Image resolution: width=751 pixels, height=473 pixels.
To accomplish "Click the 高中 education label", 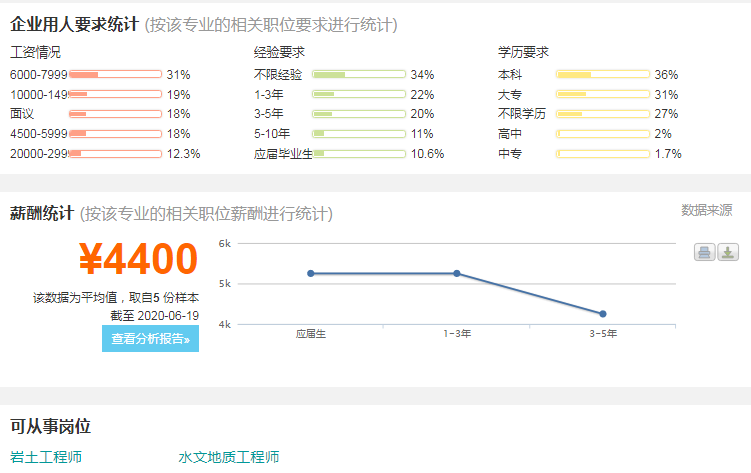I will point(510,134).
